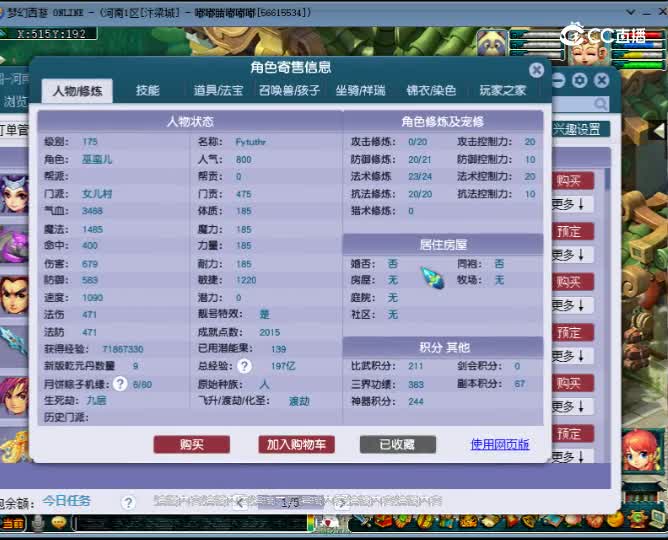Click the topmost 预定 button in the listing
The height and width of the screenshot is (540, 668).
pos(573,231)
